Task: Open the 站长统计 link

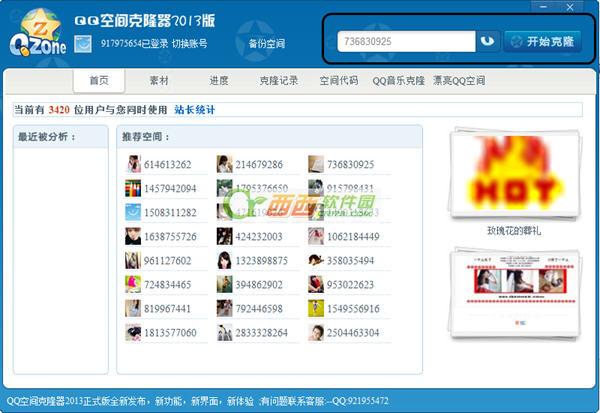Action: 194,109
